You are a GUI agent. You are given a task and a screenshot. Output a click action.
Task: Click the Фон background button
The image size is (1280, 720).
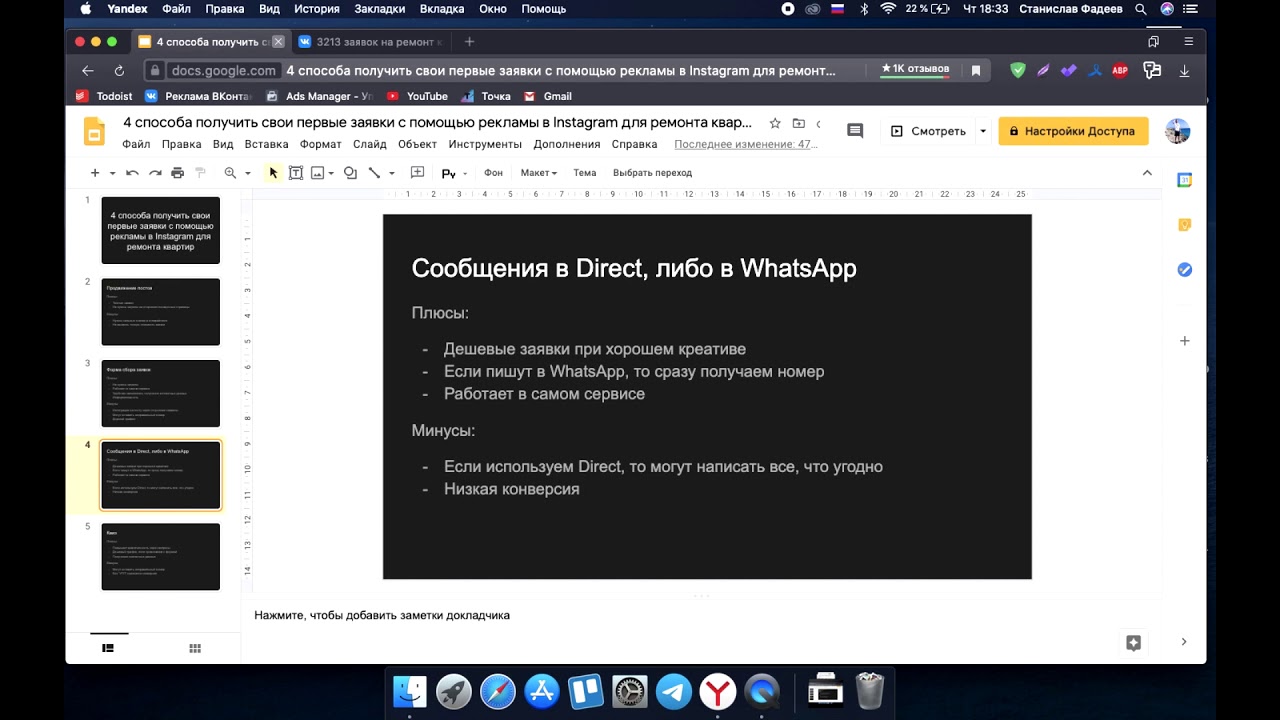pyautogui.click(x=493, y=173)
